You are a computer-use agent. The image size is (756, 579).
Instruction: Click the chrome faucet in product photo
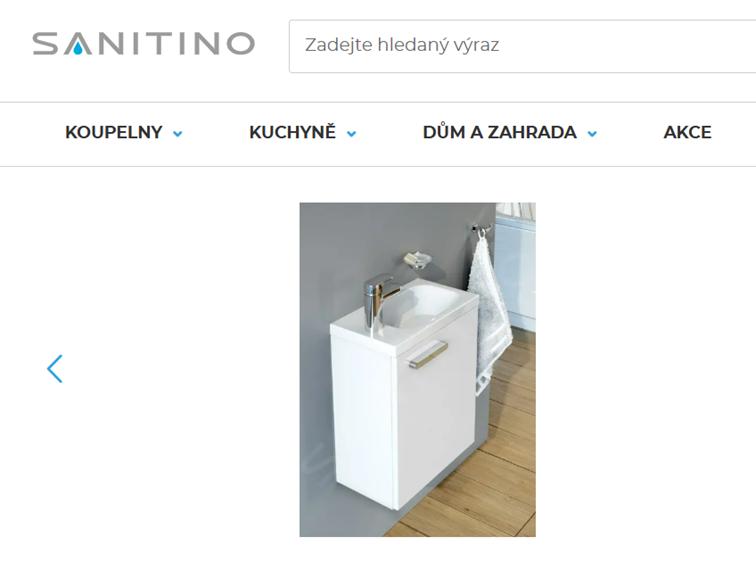tap(378, 298)
